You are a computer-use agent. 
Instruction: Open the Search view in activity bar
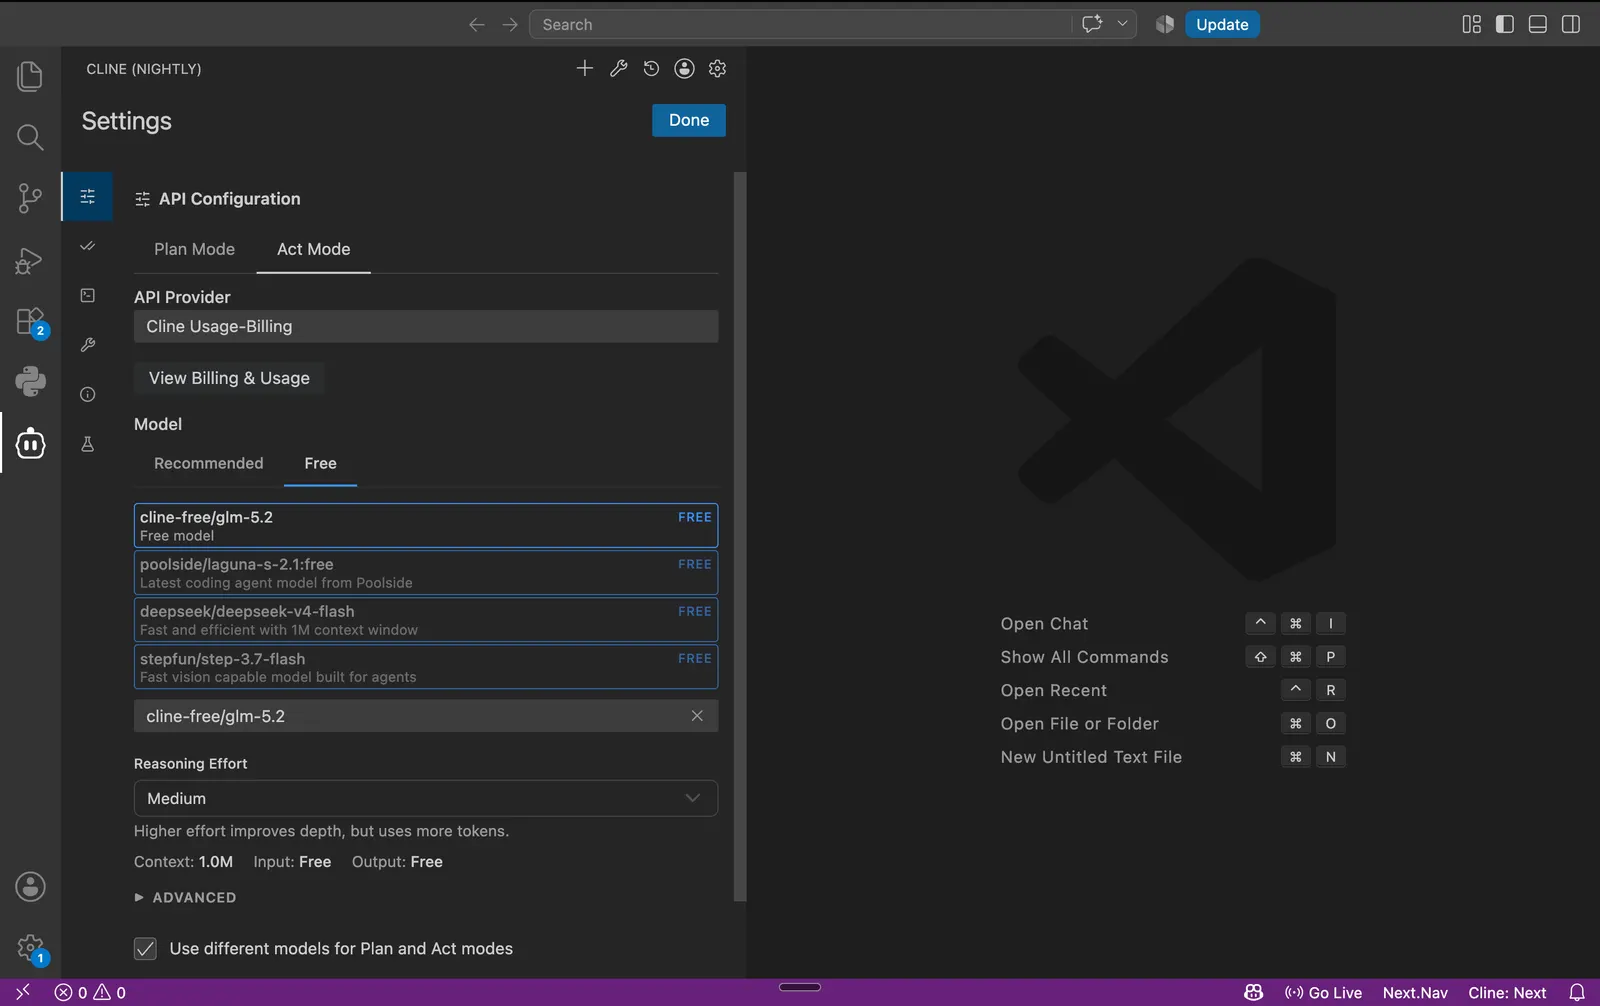30,137
